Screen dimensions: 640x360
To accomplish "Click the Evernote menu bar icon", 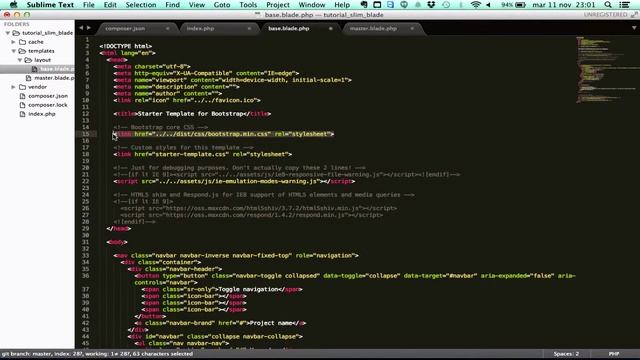I will [x=364, y=5].
